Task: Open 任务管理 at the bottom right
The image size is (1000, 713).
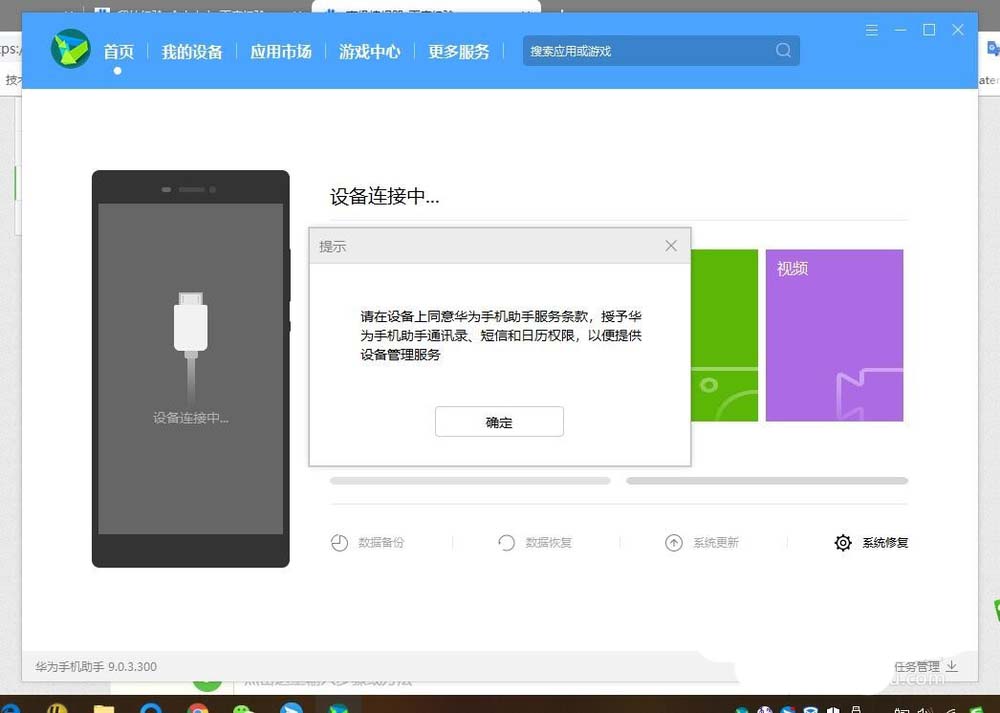Action: (916, 667)
